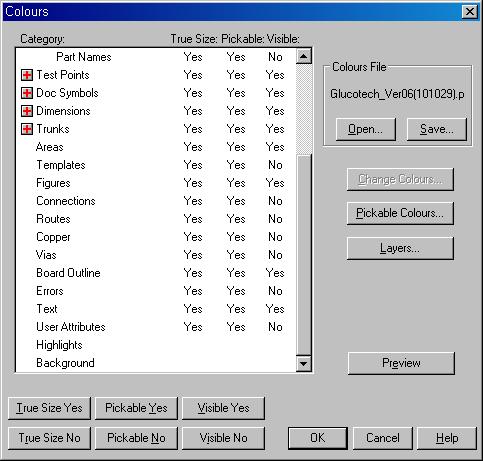Expand the Test Points category
This screenshot has width=483, height=461.
click(x=27, y=75)
